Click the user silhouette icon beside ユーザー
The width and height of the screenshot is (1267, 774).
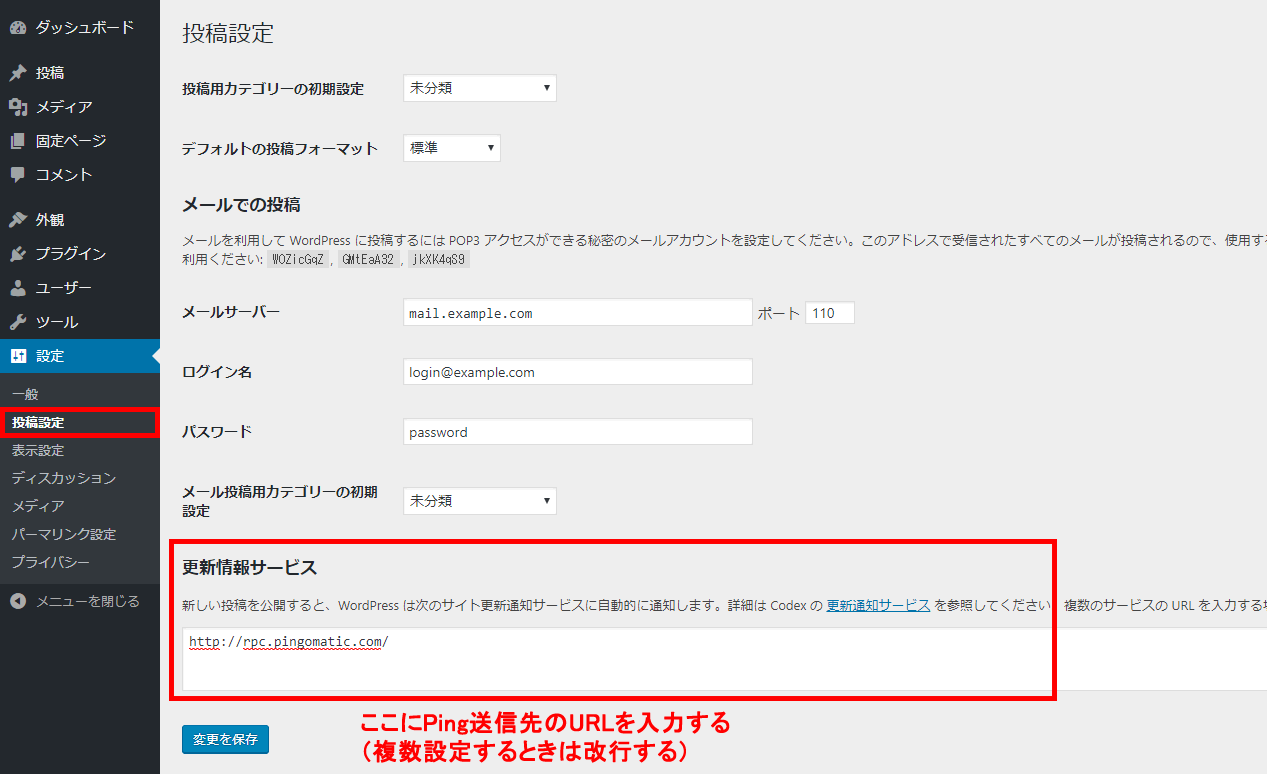coord(18,288)
